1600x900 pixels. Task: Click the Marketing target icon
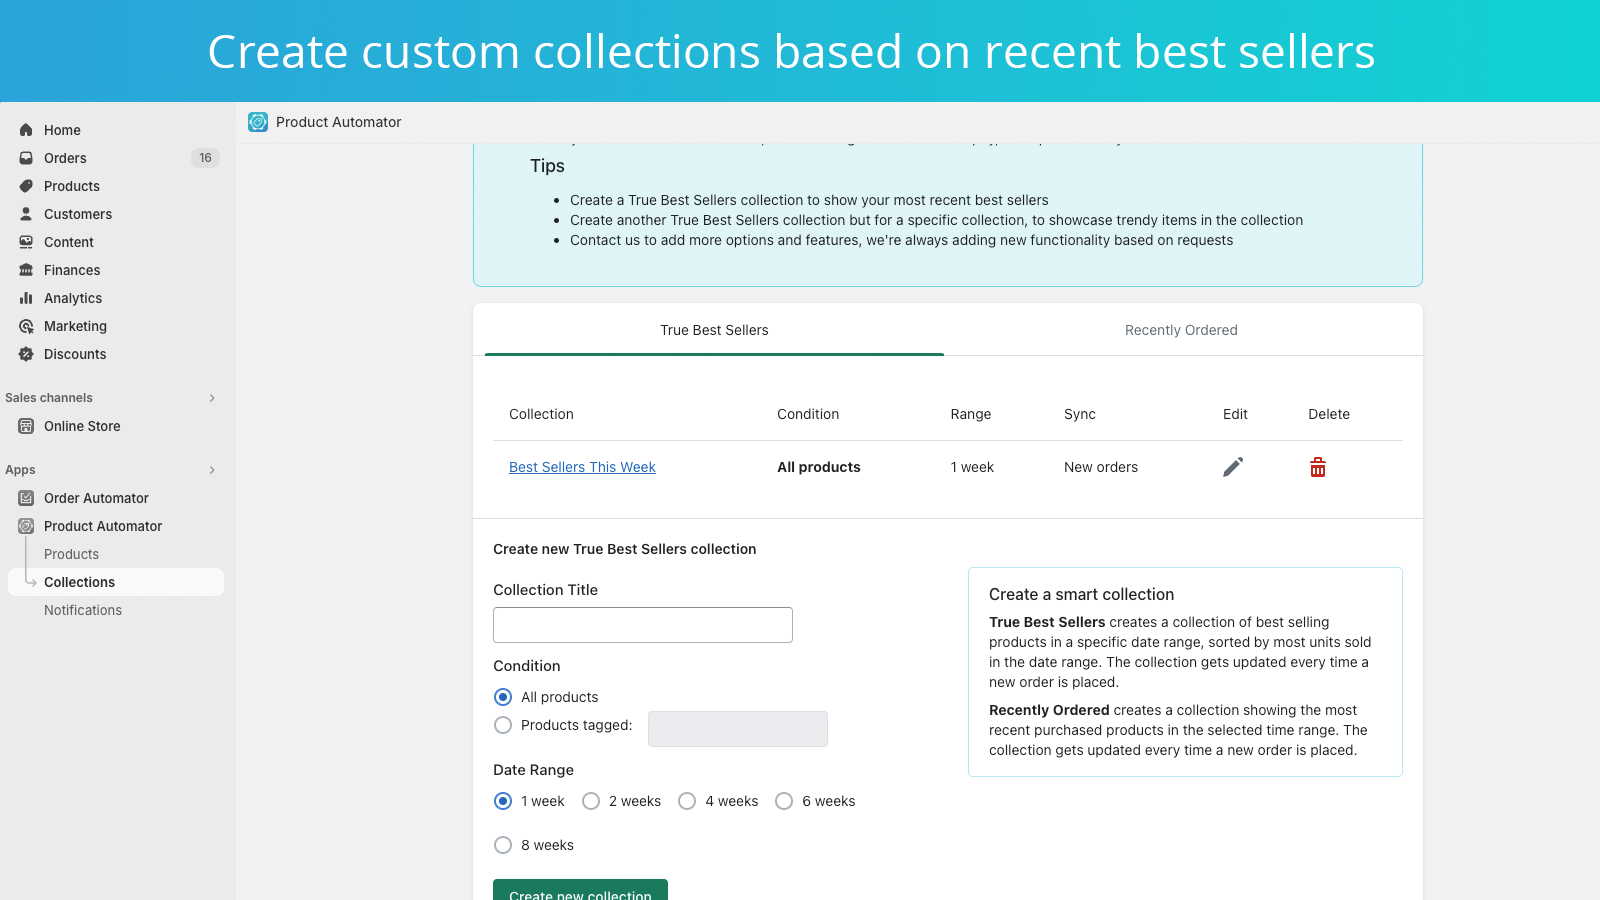click(26, 326)
